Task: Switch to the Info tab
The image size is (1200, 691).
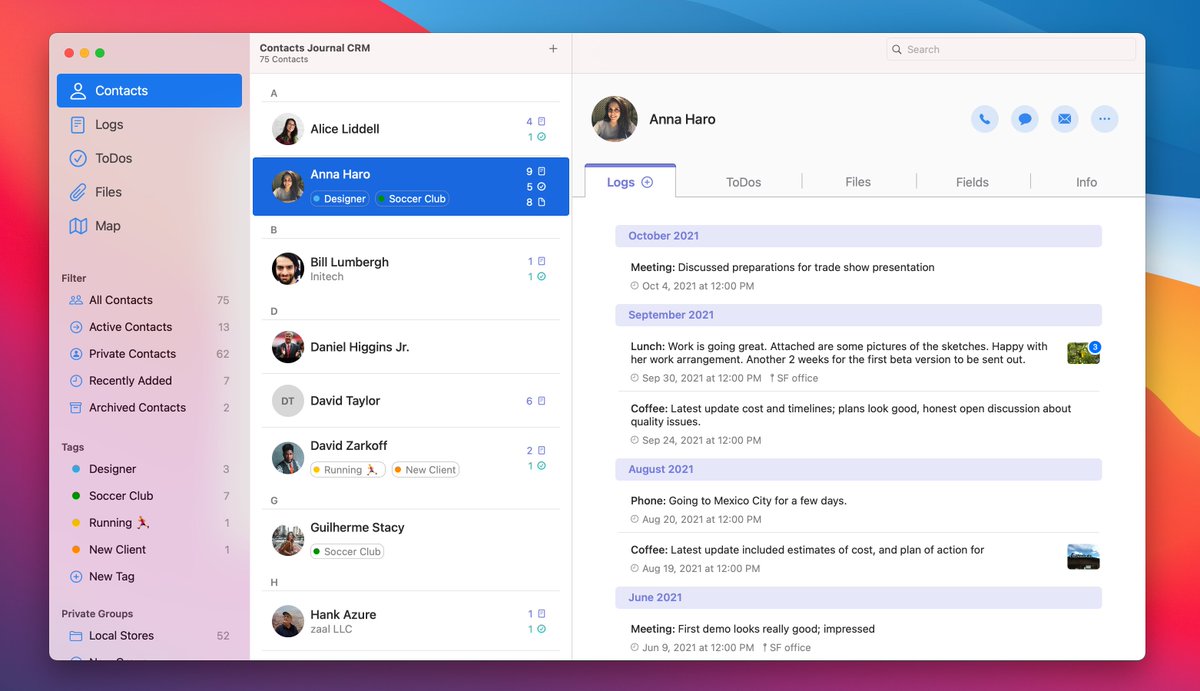Action: click(x=1087, y=182)
